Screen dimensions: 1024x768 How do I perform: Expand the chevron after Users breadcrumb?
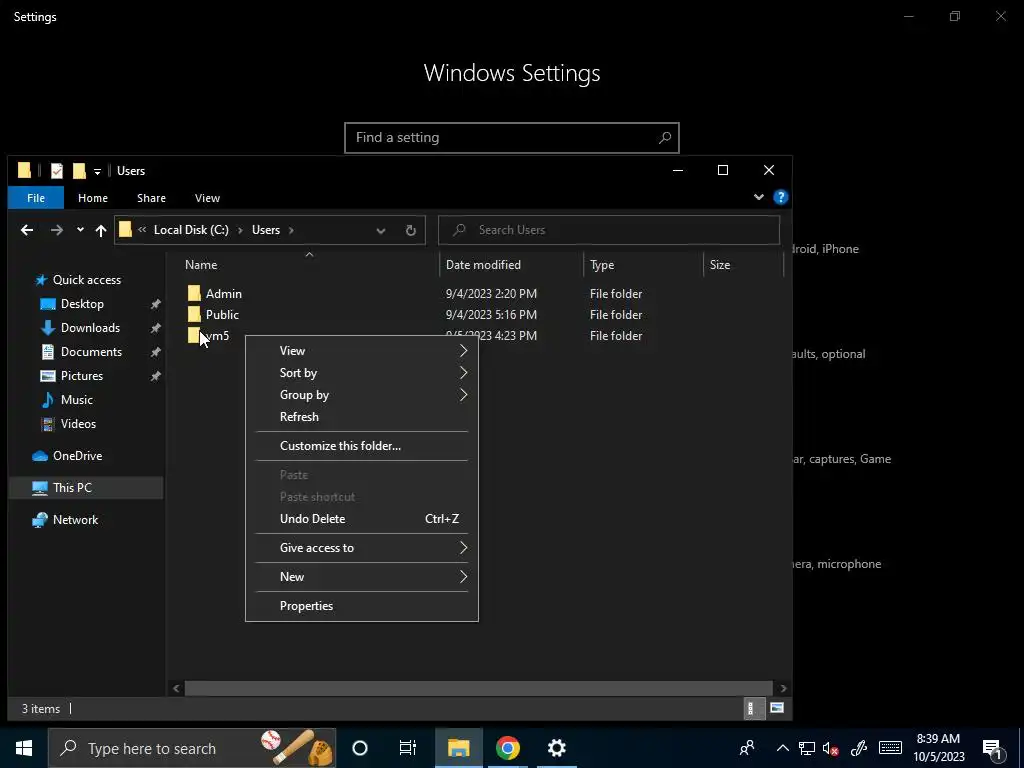pyautogui.click(x=291, y=230)
